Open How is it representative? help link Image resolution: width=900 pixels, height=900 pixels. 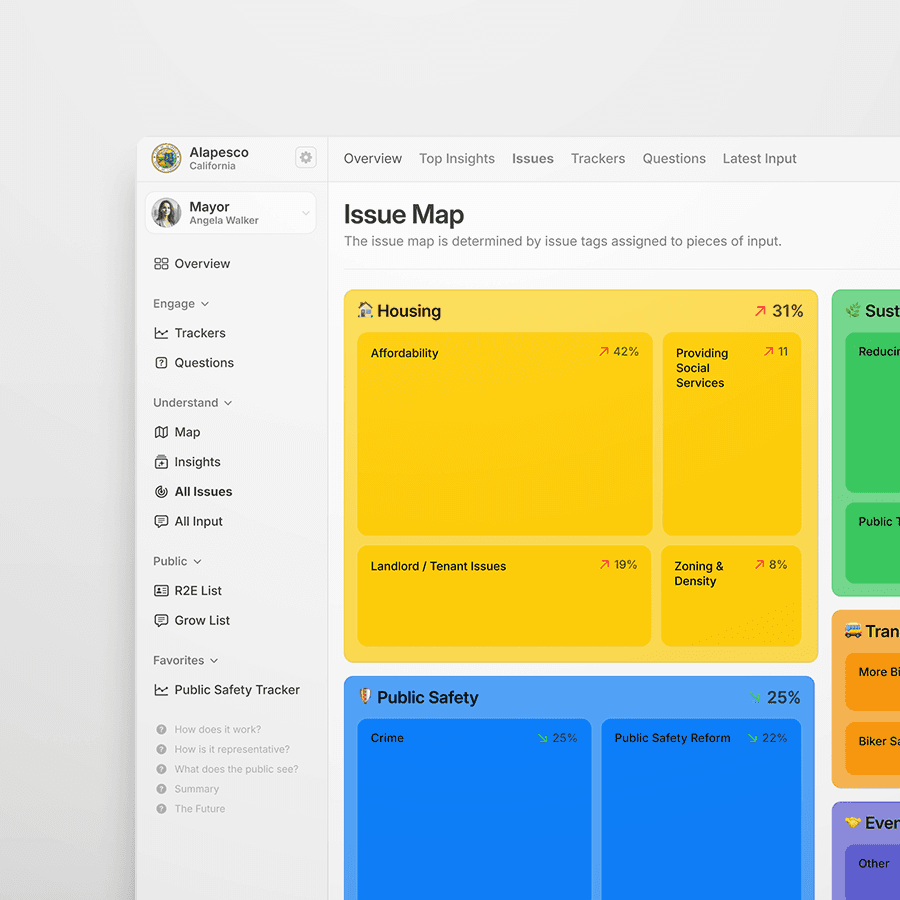pos(232,750)
